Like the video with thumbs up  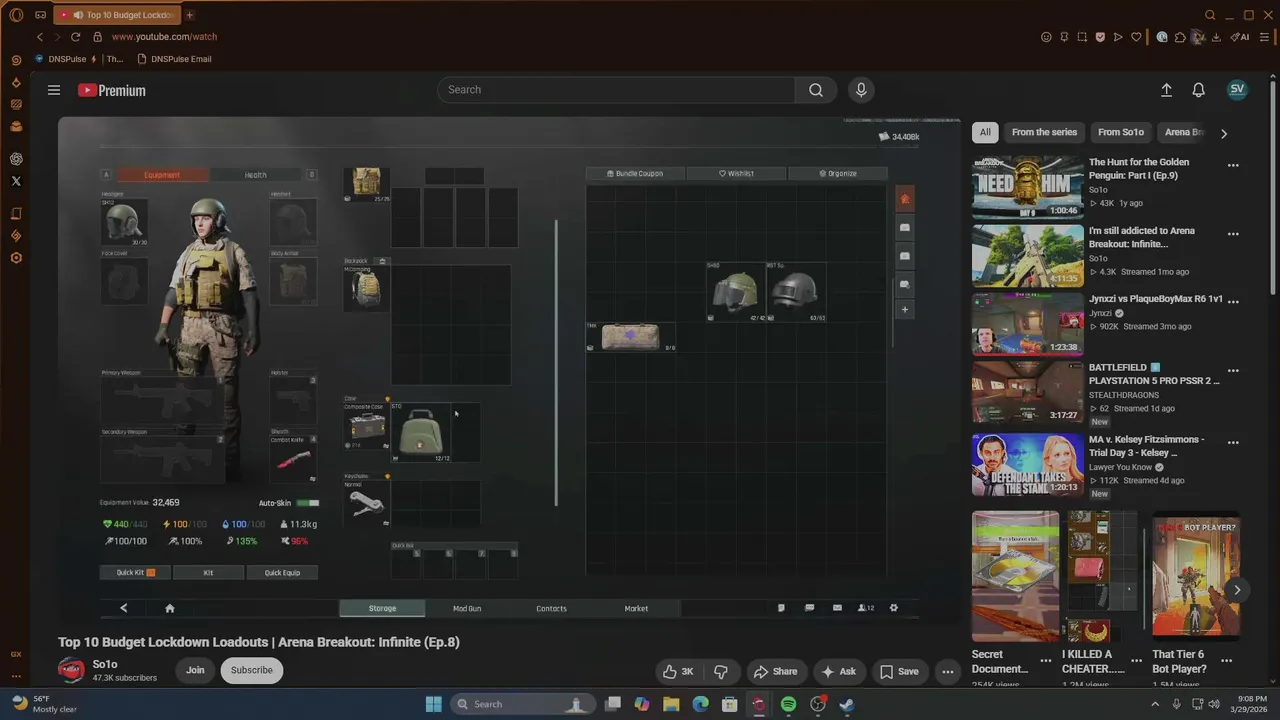(x=677, y=672)
